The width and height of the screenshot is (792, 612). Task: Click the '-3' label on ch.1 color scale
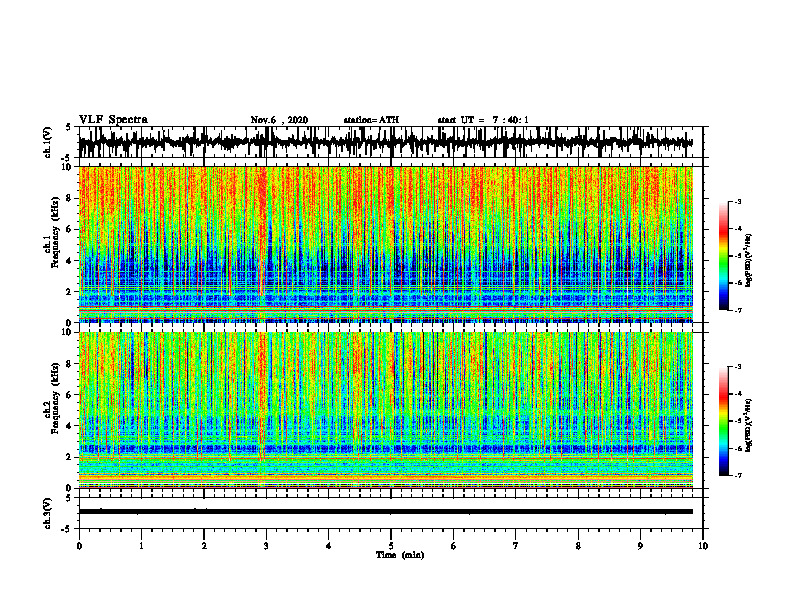pyautogui.click(x=738, y=202)
